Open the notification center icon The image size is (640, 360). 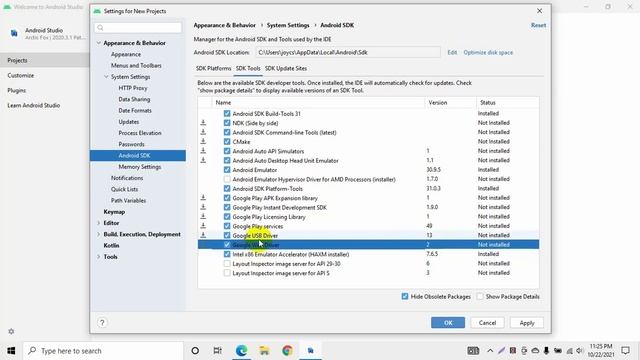625,351
